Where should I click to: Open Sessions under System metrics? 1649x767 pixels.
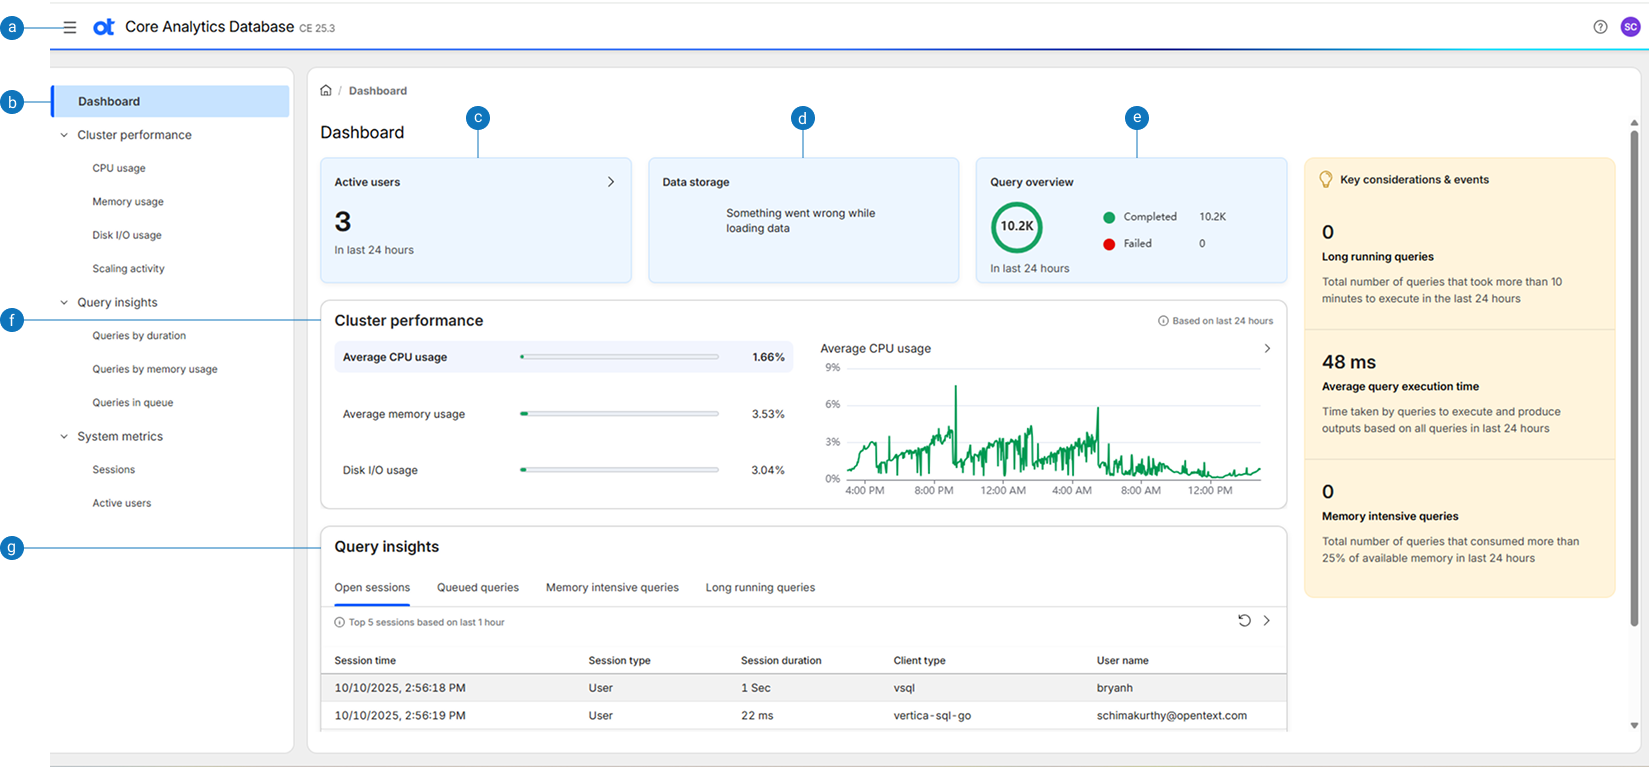point(114,470)
